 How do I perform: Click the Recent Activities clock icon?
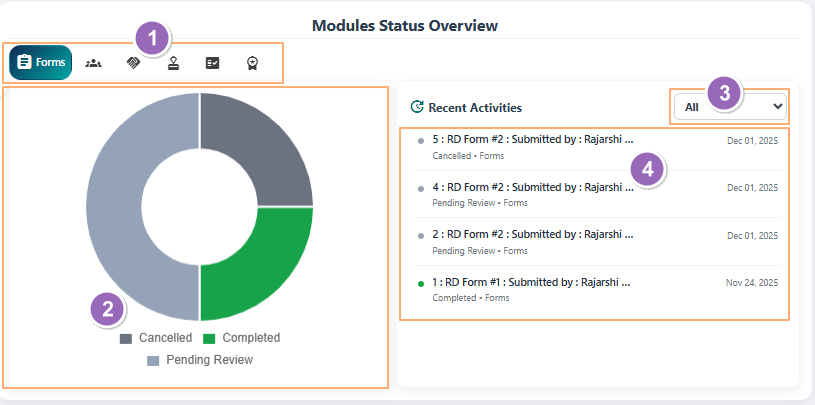(417, 107)
